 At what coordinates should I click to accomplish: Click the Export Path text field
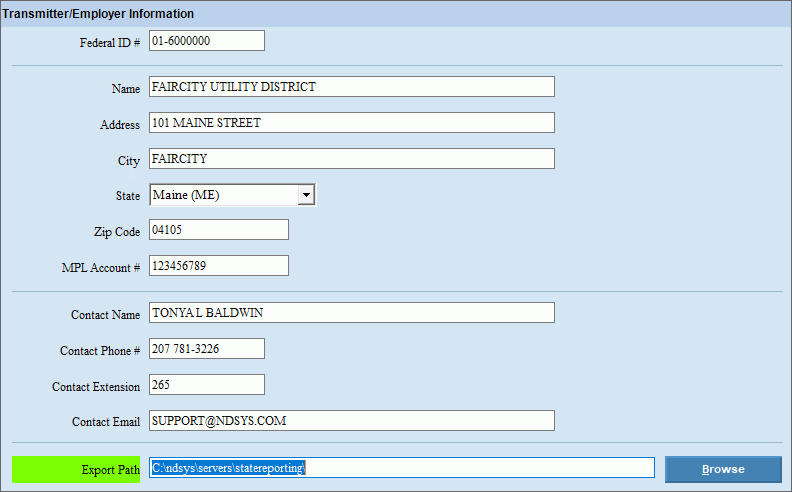click(401, 468)
